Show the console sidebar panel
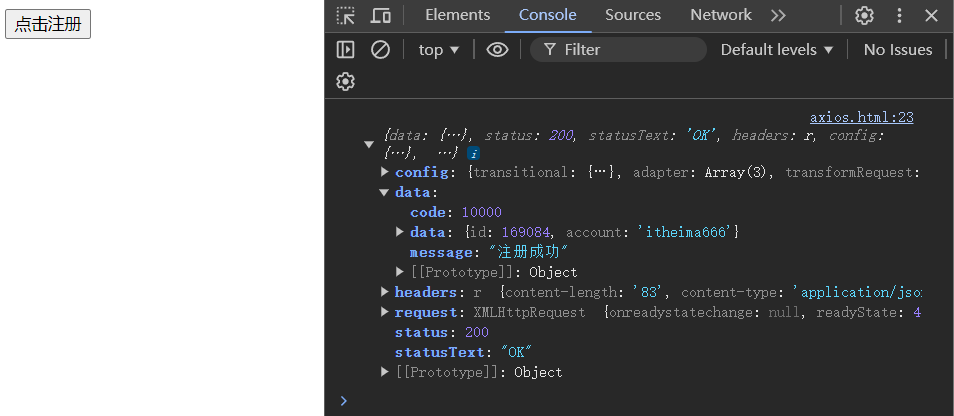The width and height of the screenshot is (954, 416). pyautogui.click(x=345, y=50)
